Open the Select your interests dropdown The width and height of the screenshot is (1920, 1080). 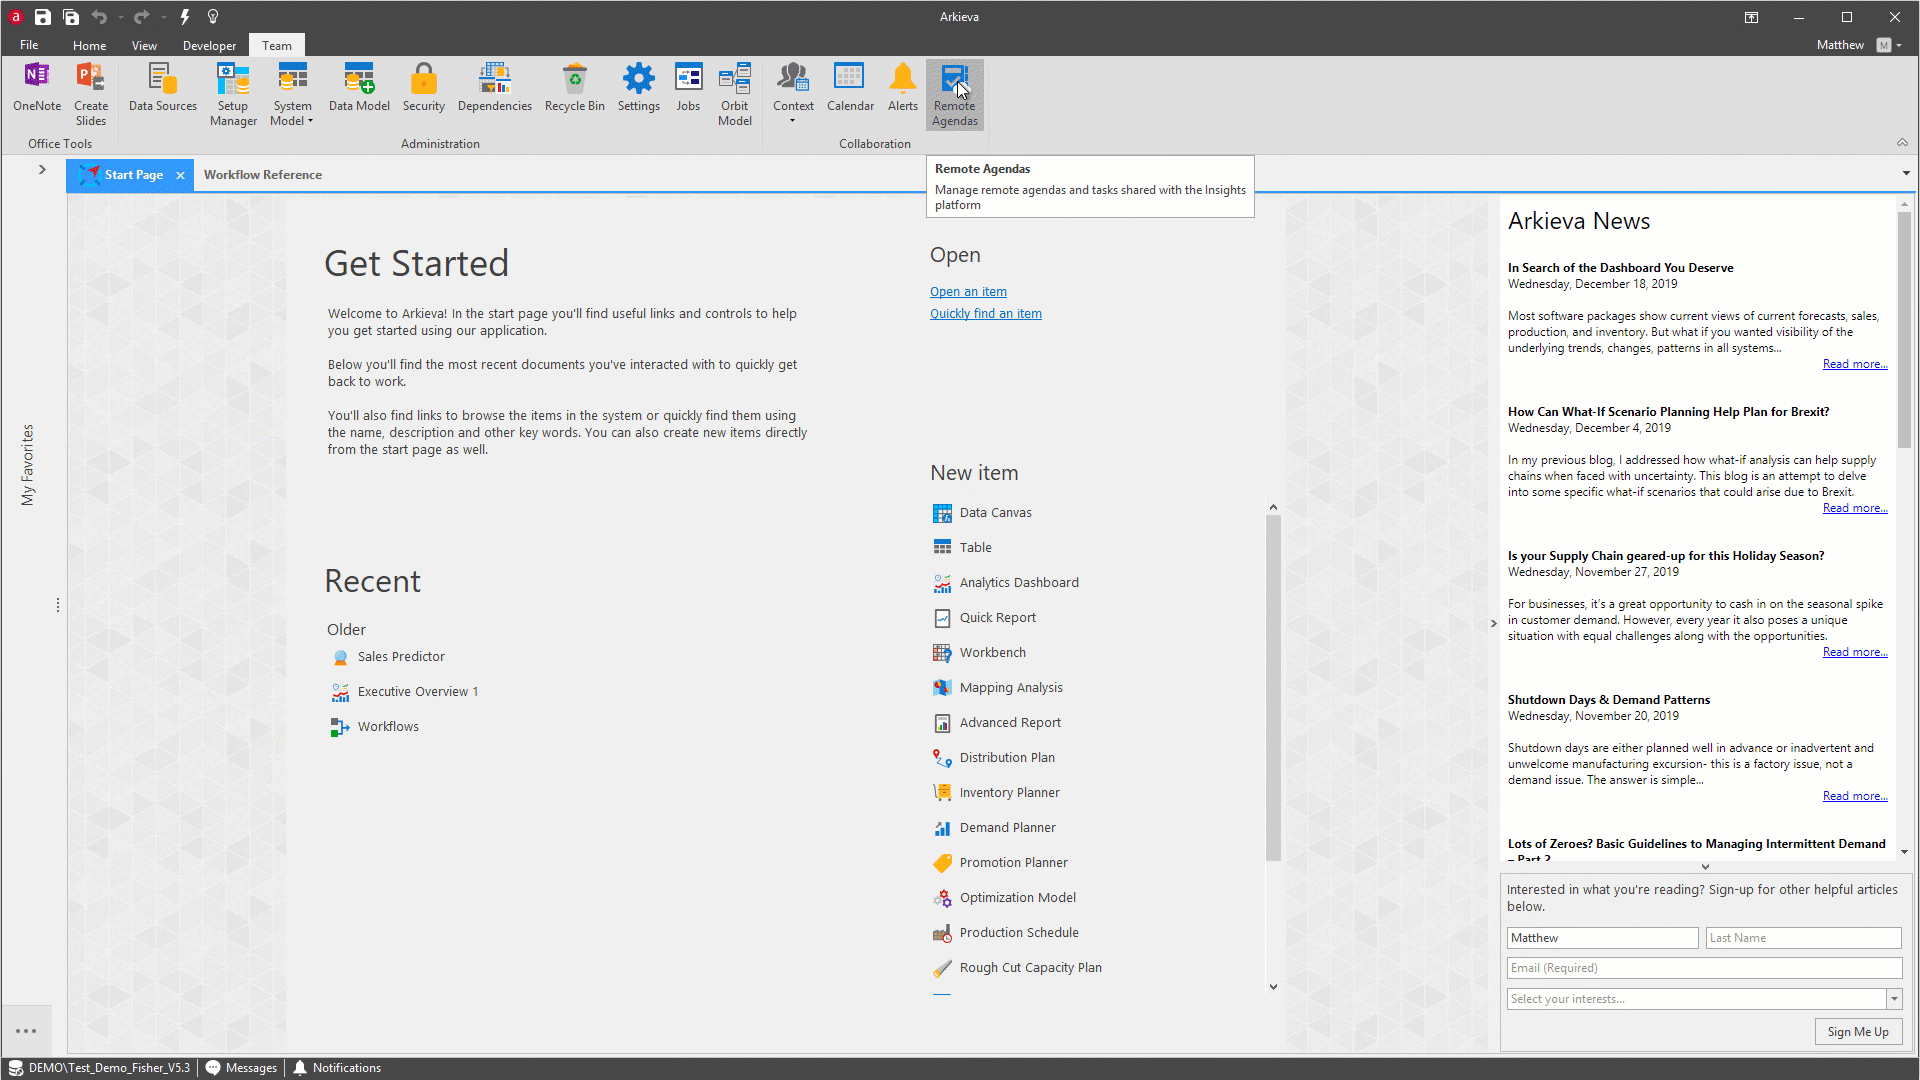point(1894,999)
